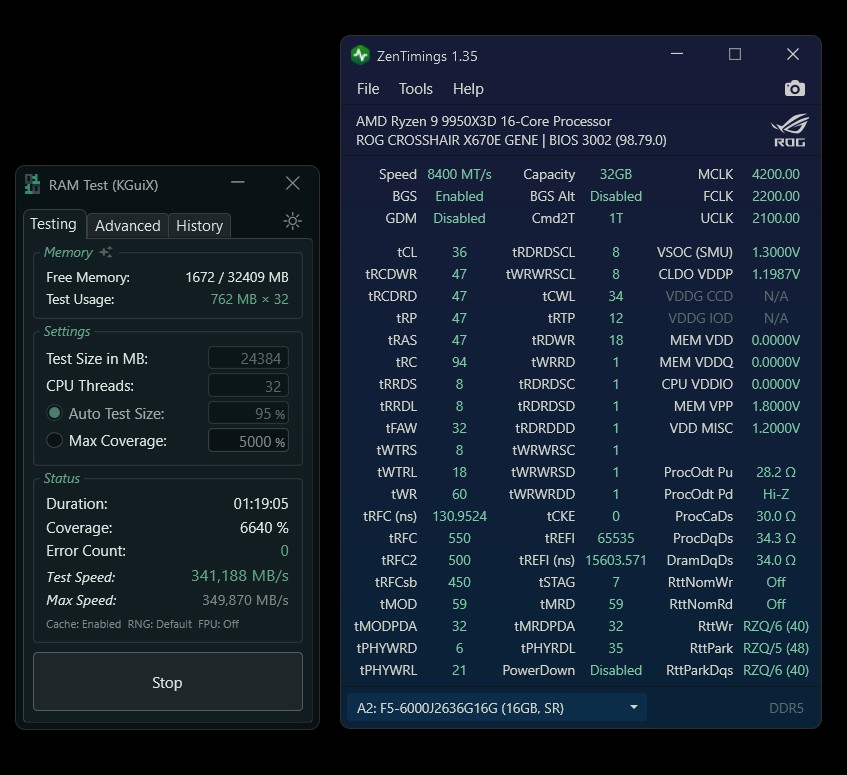The width and height of the screenshot is (847, 775).
Task: Click the Test Usage value 762 MB × 32
Action: point(249,299)
